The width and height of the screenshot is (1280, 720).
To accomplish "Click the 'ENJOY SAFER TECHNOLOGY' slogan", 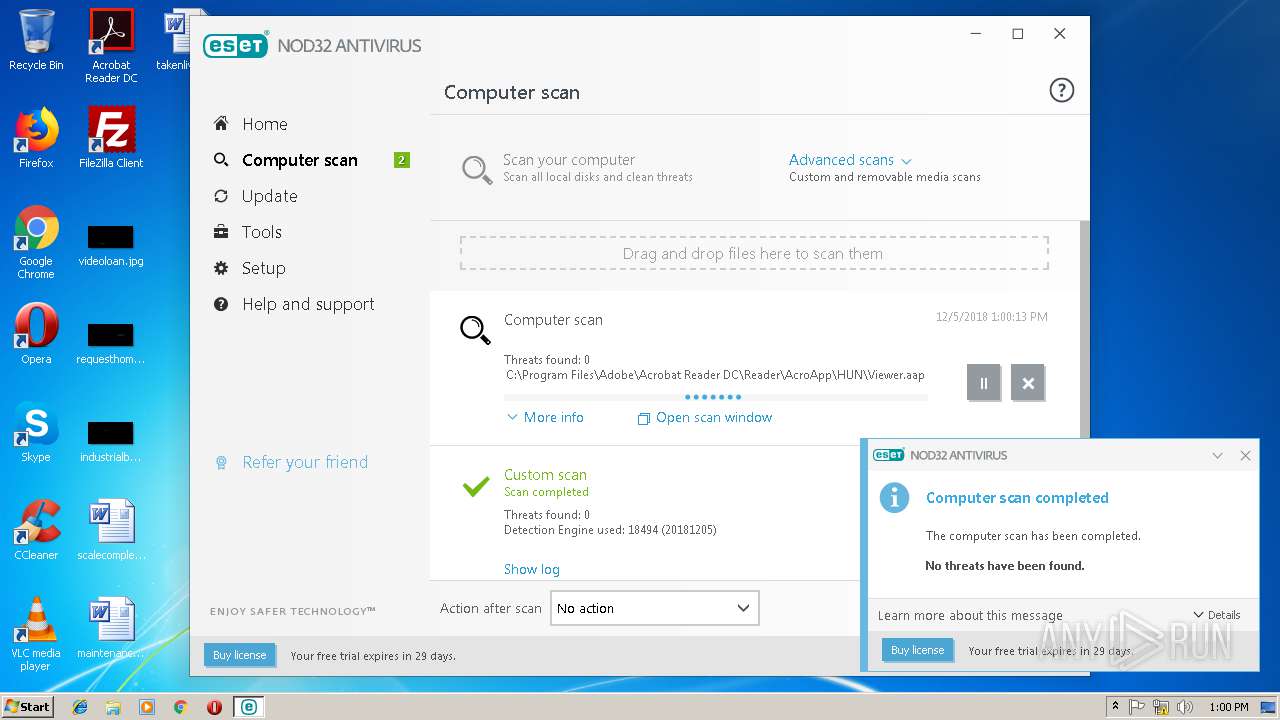I will 293,611.
